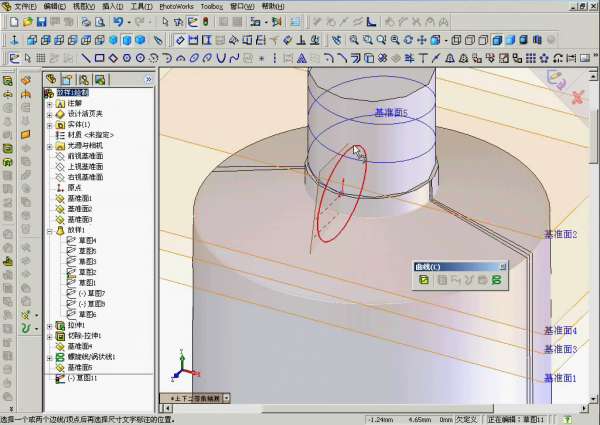The width and height of the screenshot is (600, 425).
Task: Click the New document icon
Action: 13,22
